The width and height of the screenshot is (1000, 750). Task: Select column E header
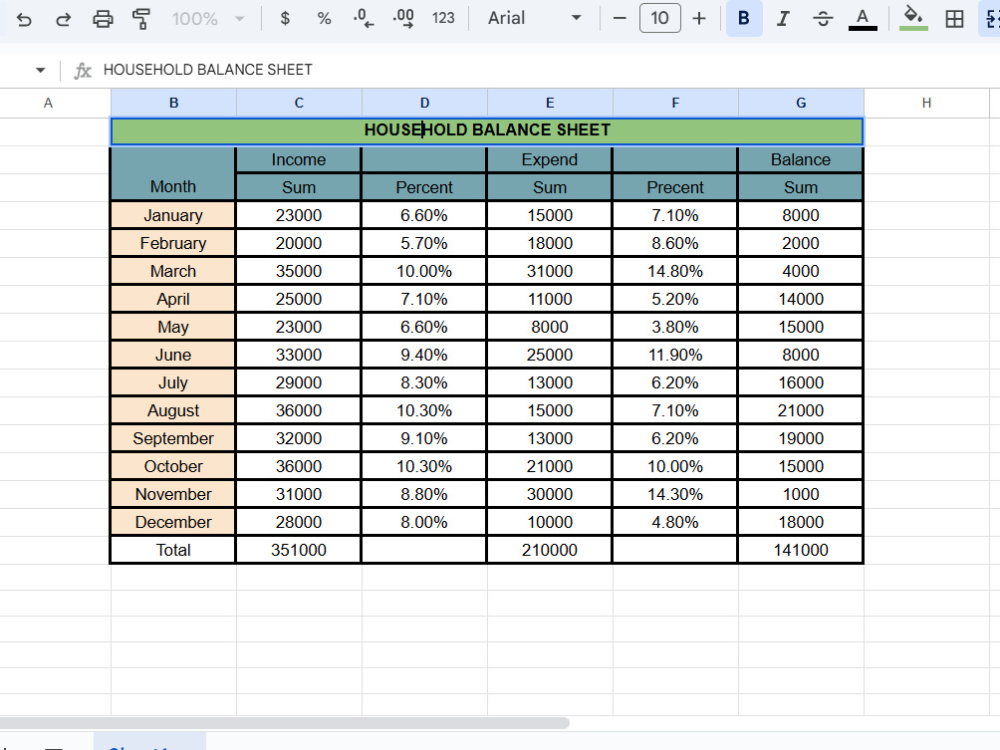550,103
